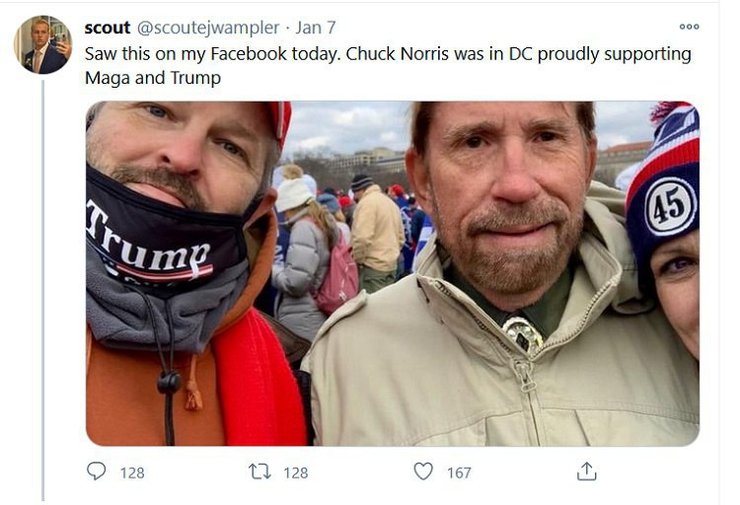740x505 pixels.
Task: Click the retweet count of 128
Action: (296, 472)
